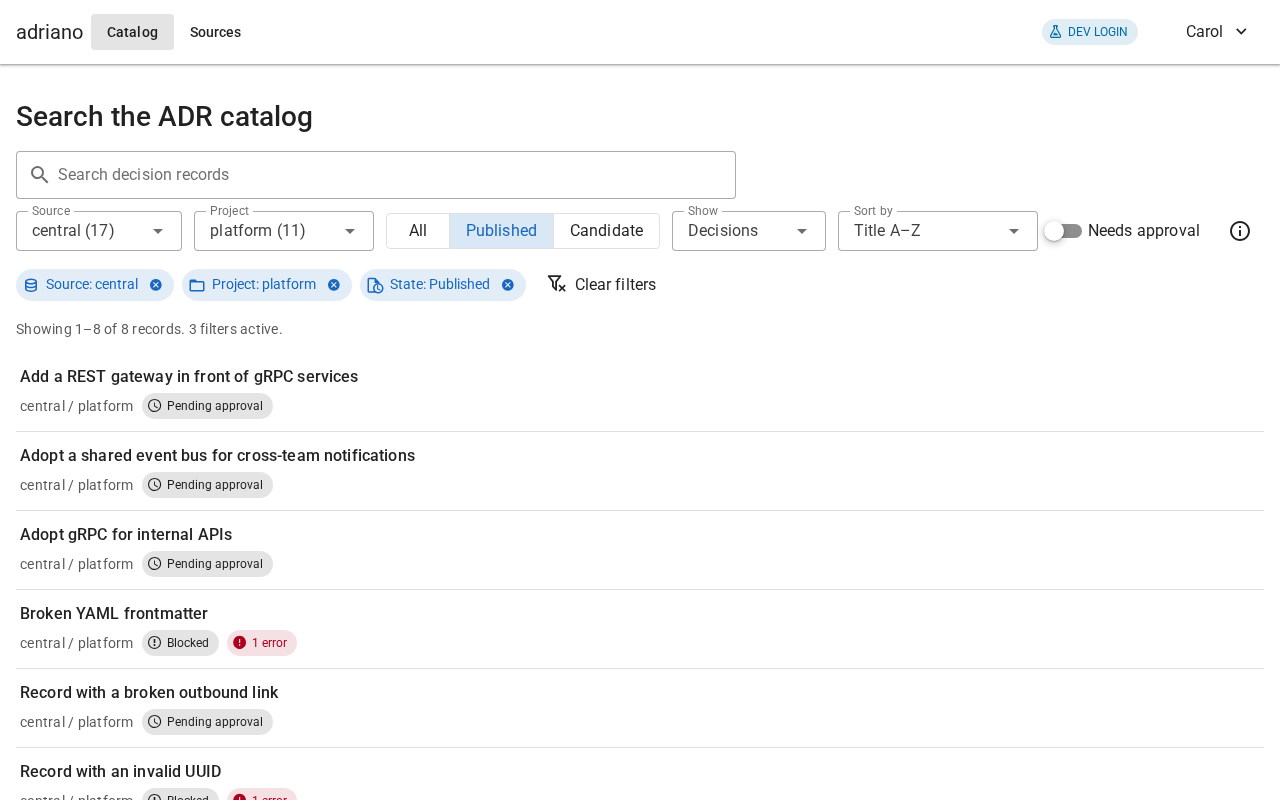Expand the Carol user menu
1280x800 pixels.
[x=1217, y=32]
